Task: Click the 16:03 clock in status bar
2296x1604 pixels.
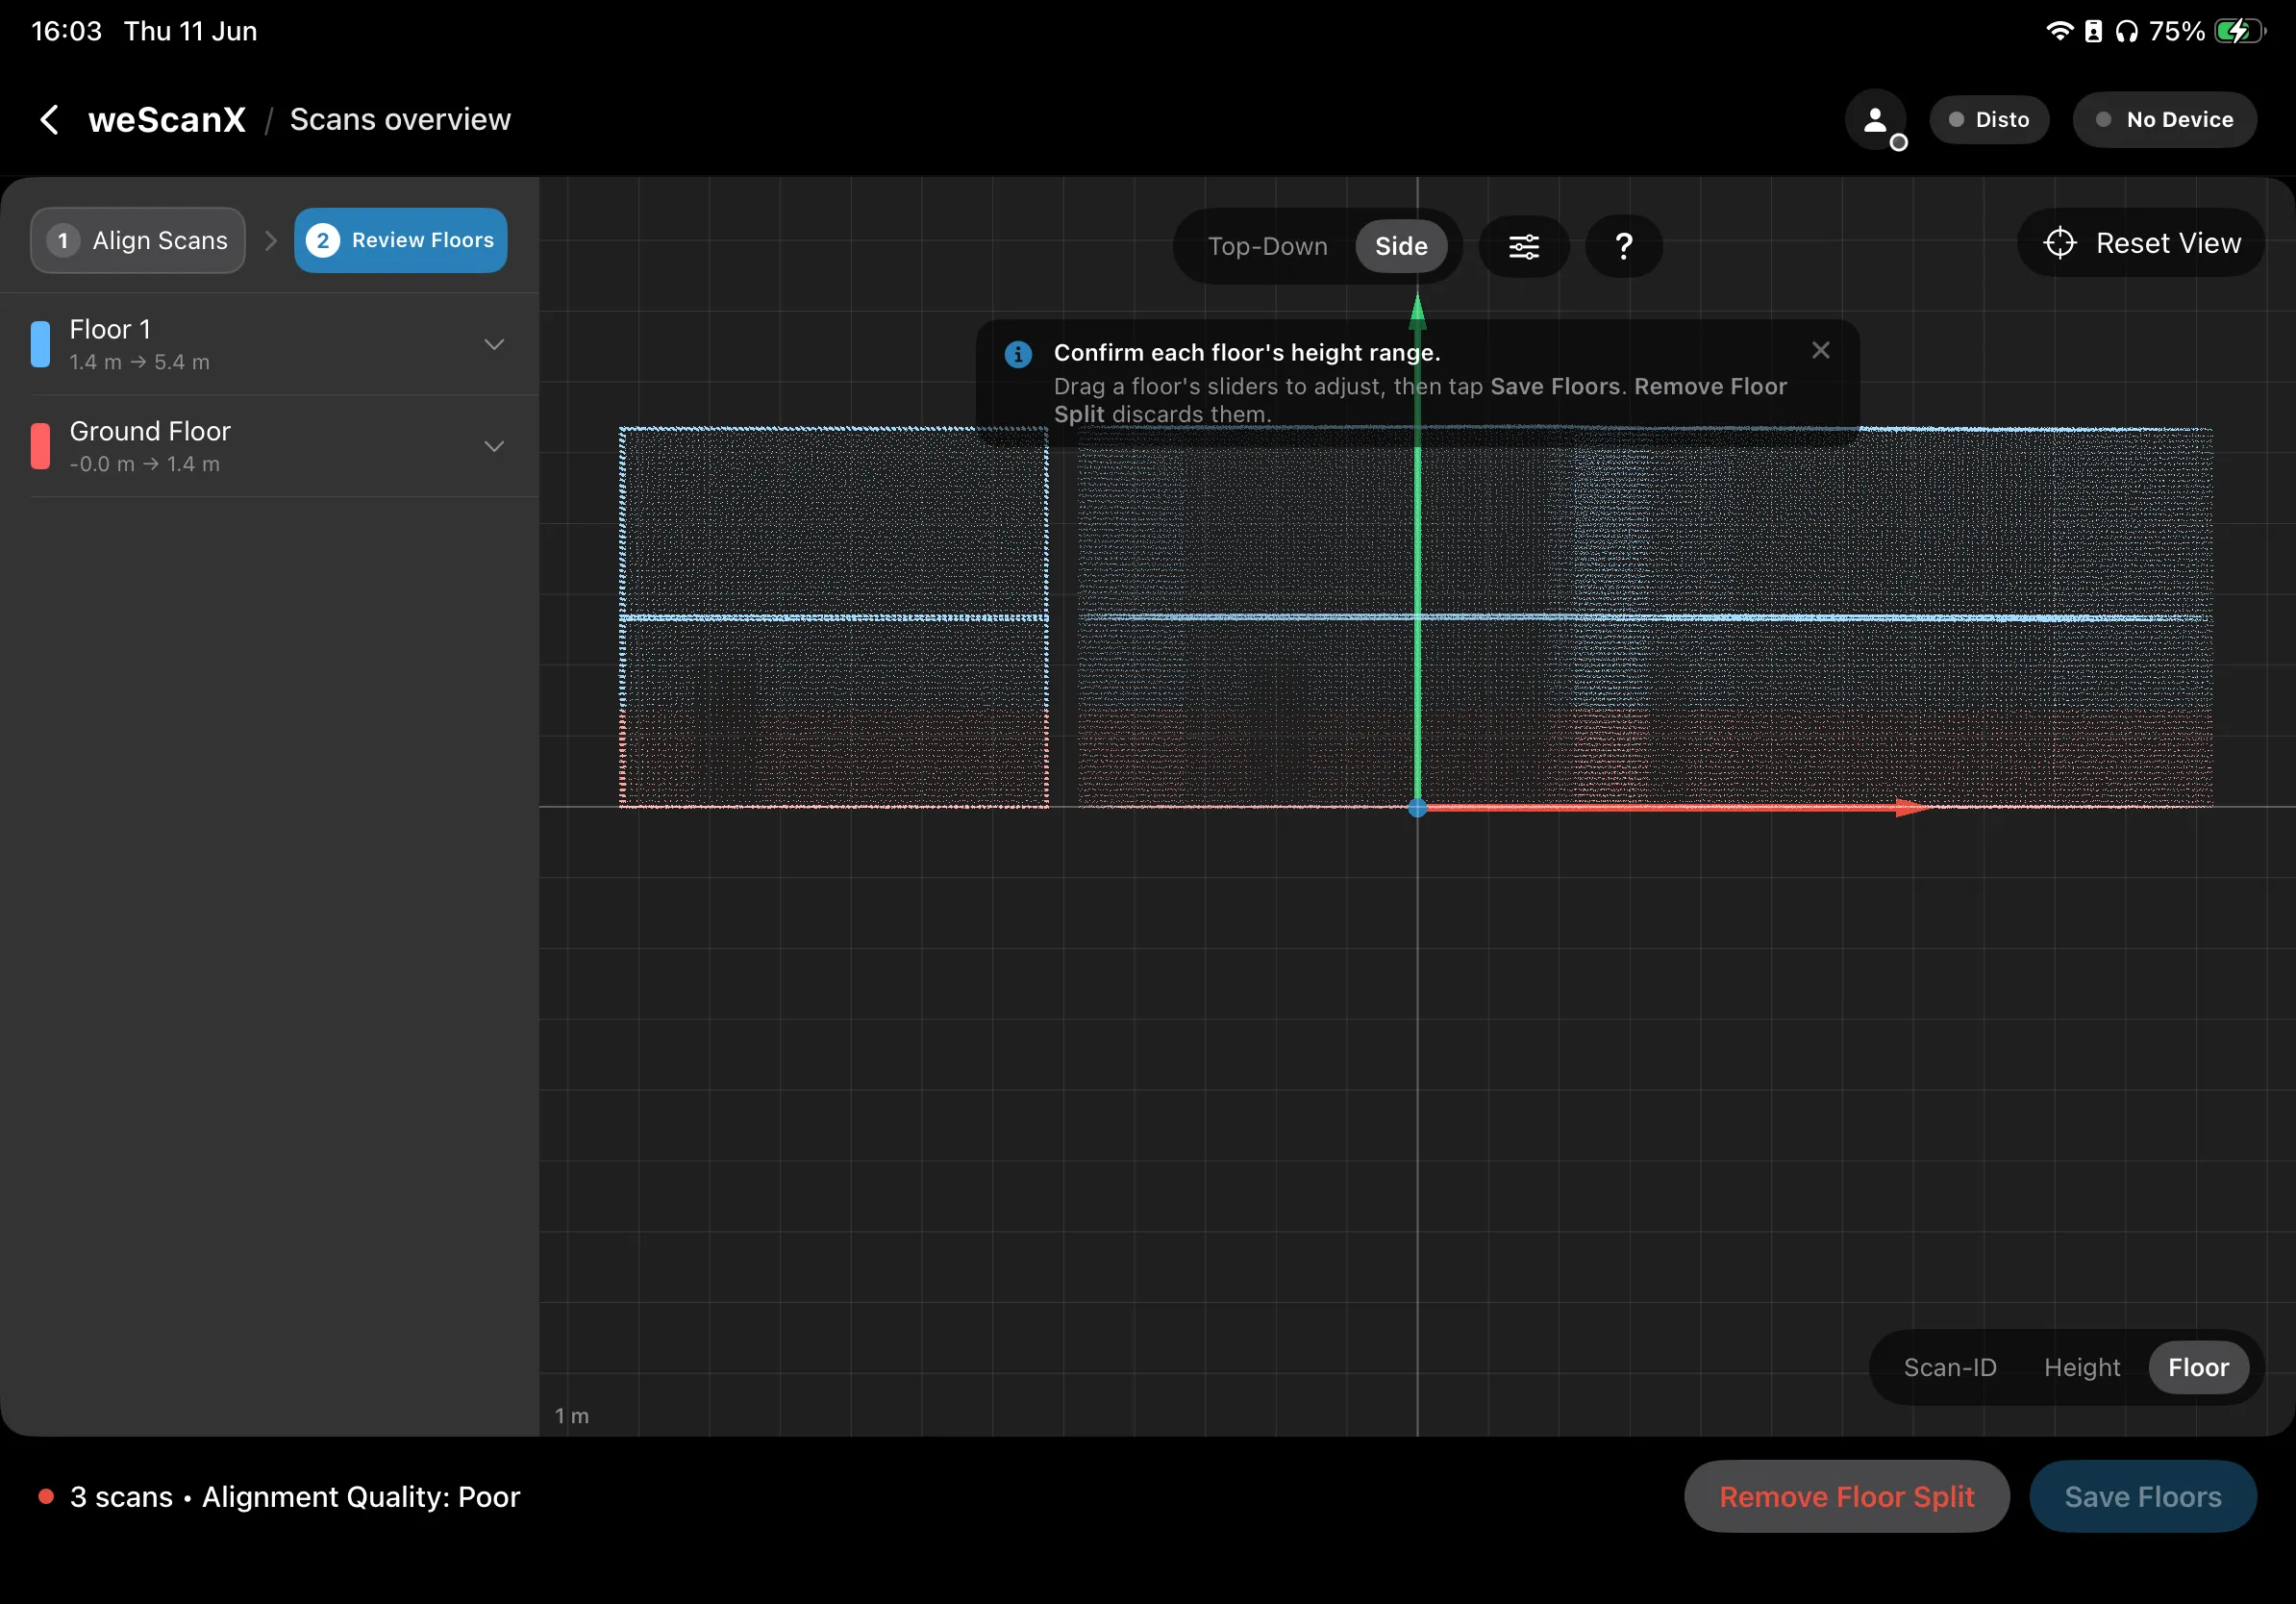Action: (x=67, y=31)
